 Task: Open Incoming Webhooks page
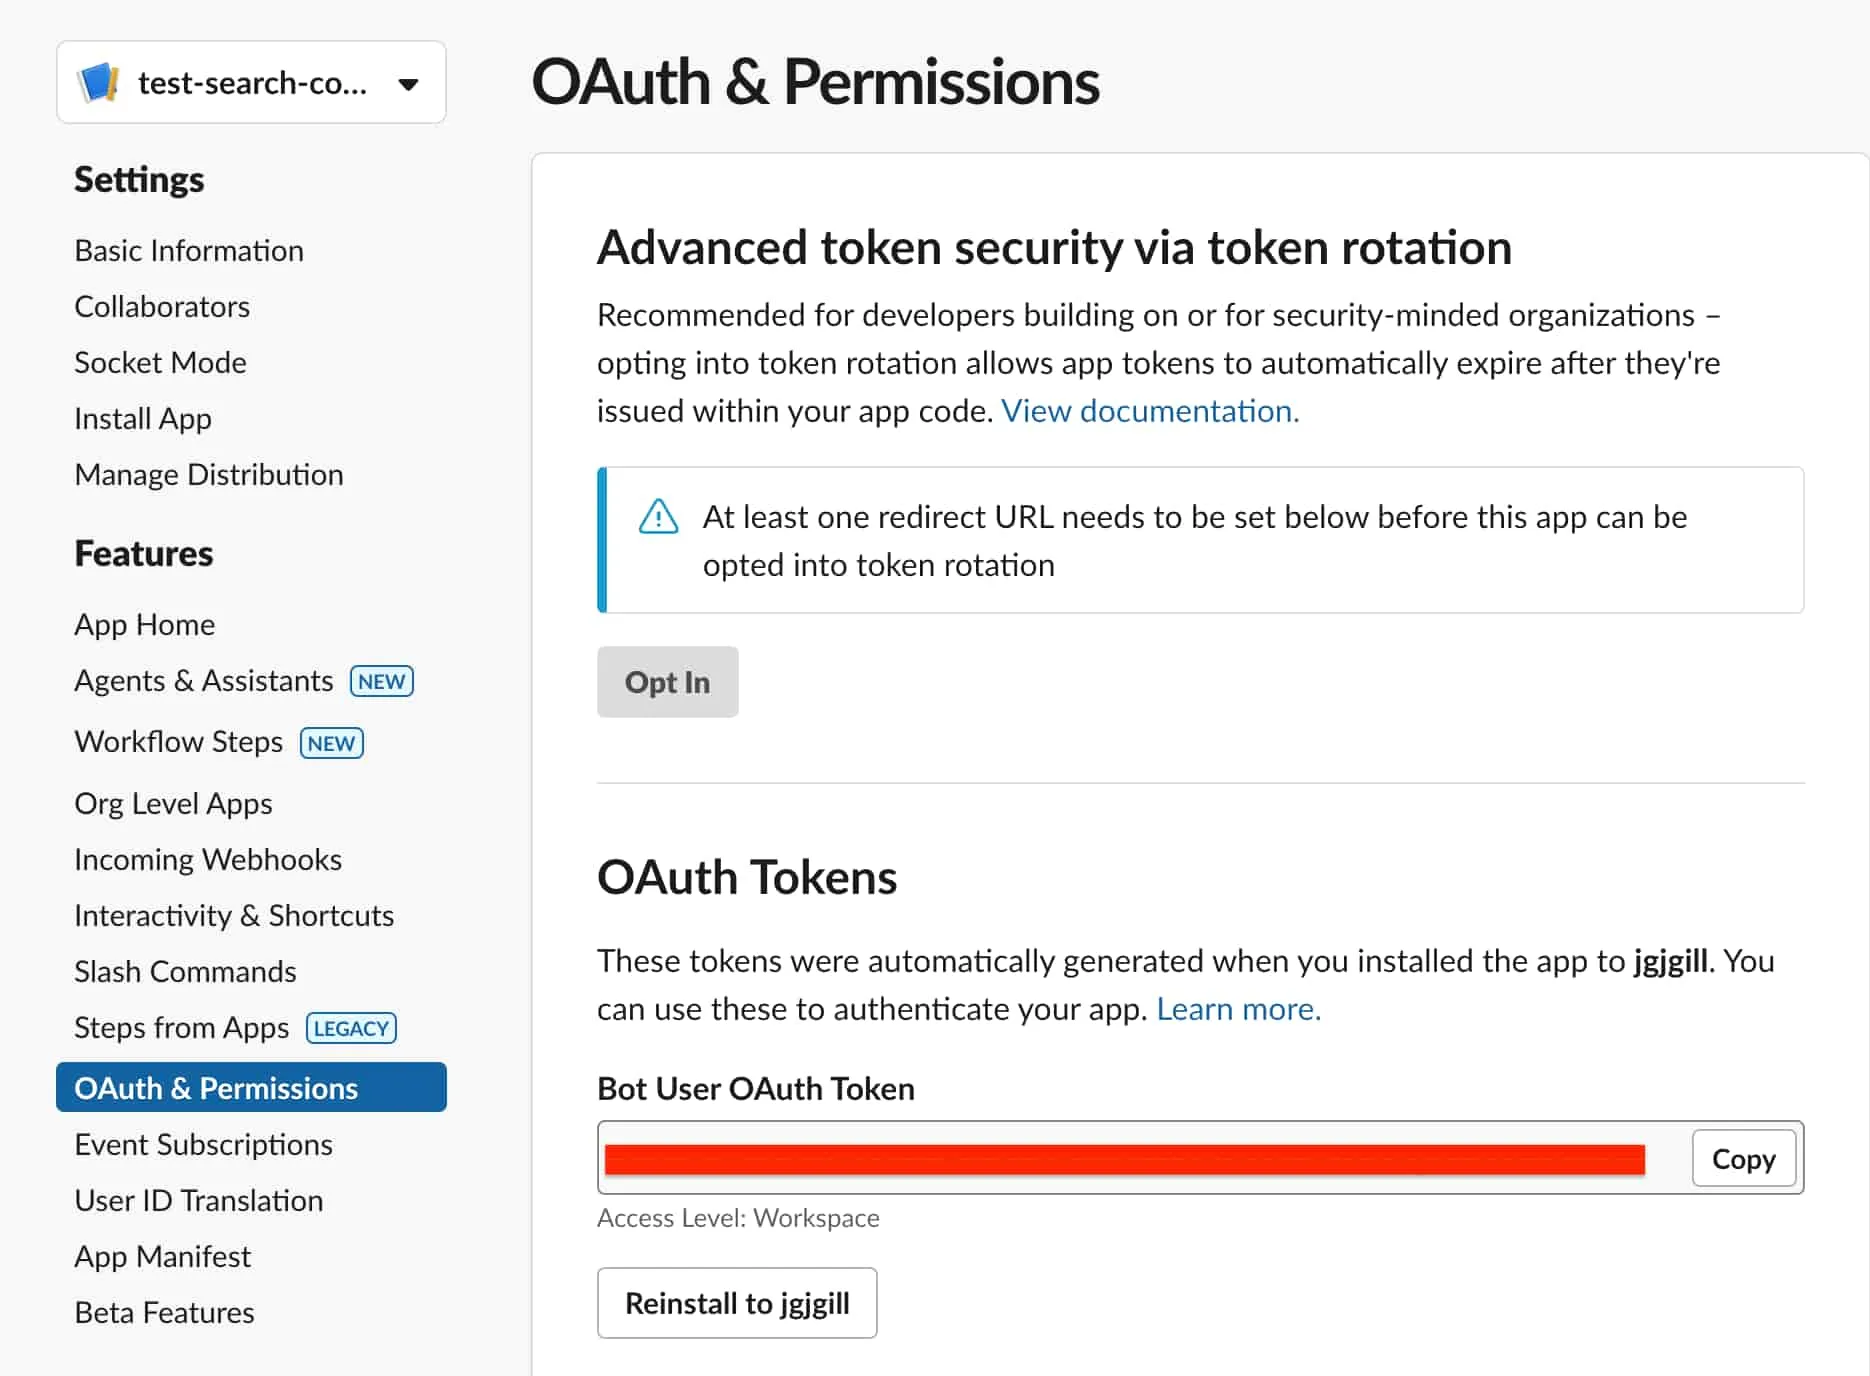(x=208, y=859)
